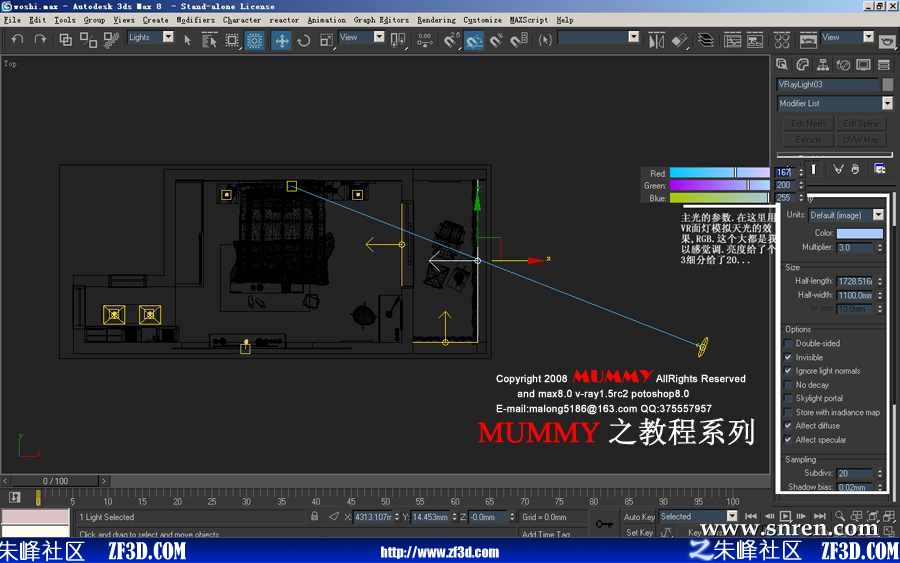
Task: Click the Quick Render teapot icon
Action: click(887, 41)
